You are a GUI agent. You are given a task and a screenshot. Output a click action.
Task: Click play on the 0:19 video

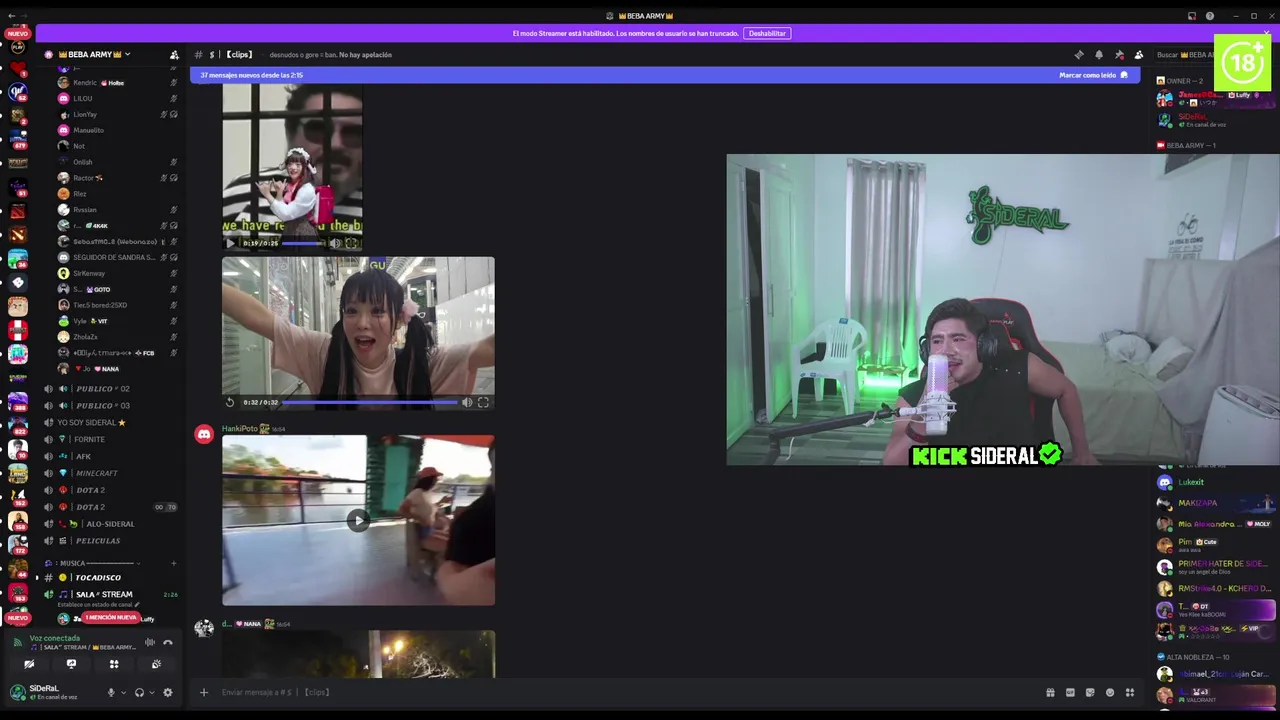(230, 243)
